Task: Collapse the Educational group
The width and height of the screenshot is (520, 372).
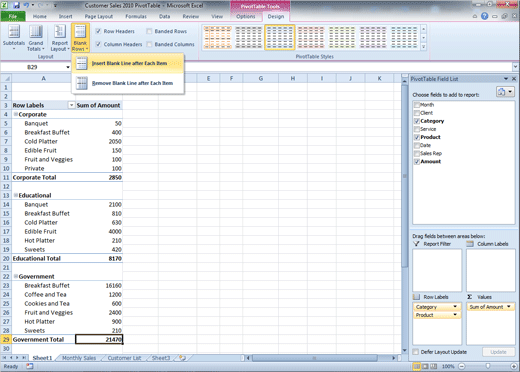Action: pyautogui.click(x=15, y=195)
